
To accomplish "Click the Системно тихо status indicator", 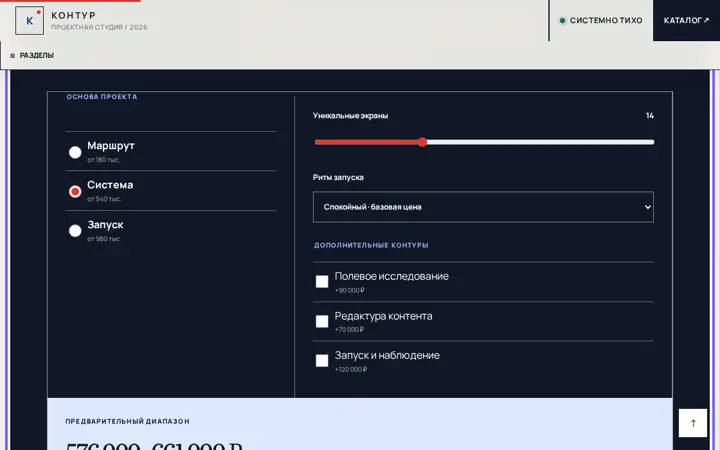I will click(x=601, y=21).
